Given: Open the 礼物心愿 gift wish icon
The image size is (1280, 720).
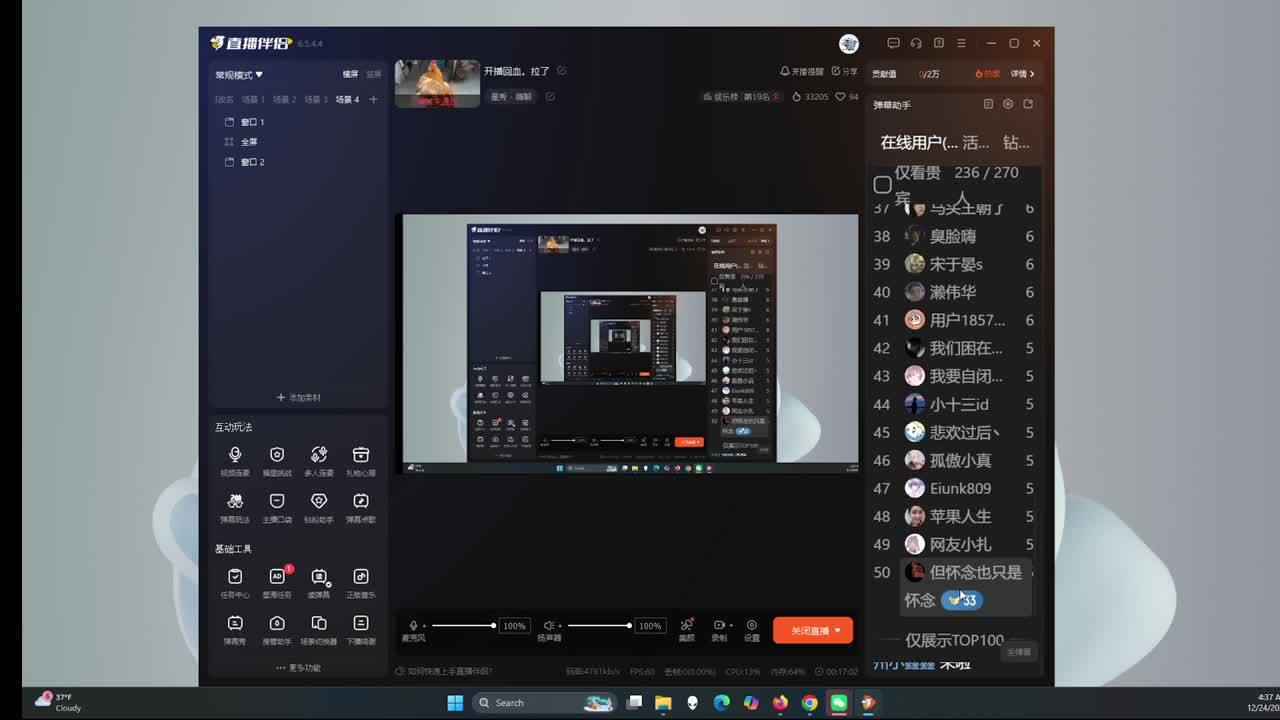Looking at the screenshot, I should click(x=361, y=461).
